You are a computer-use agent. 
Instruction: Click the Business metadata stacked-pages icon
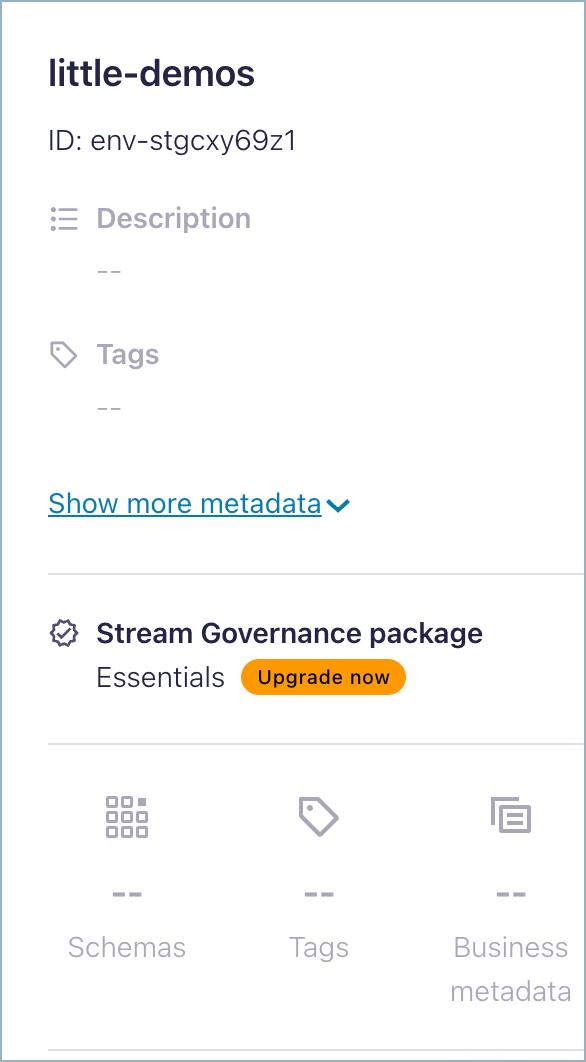click(511, 815)
